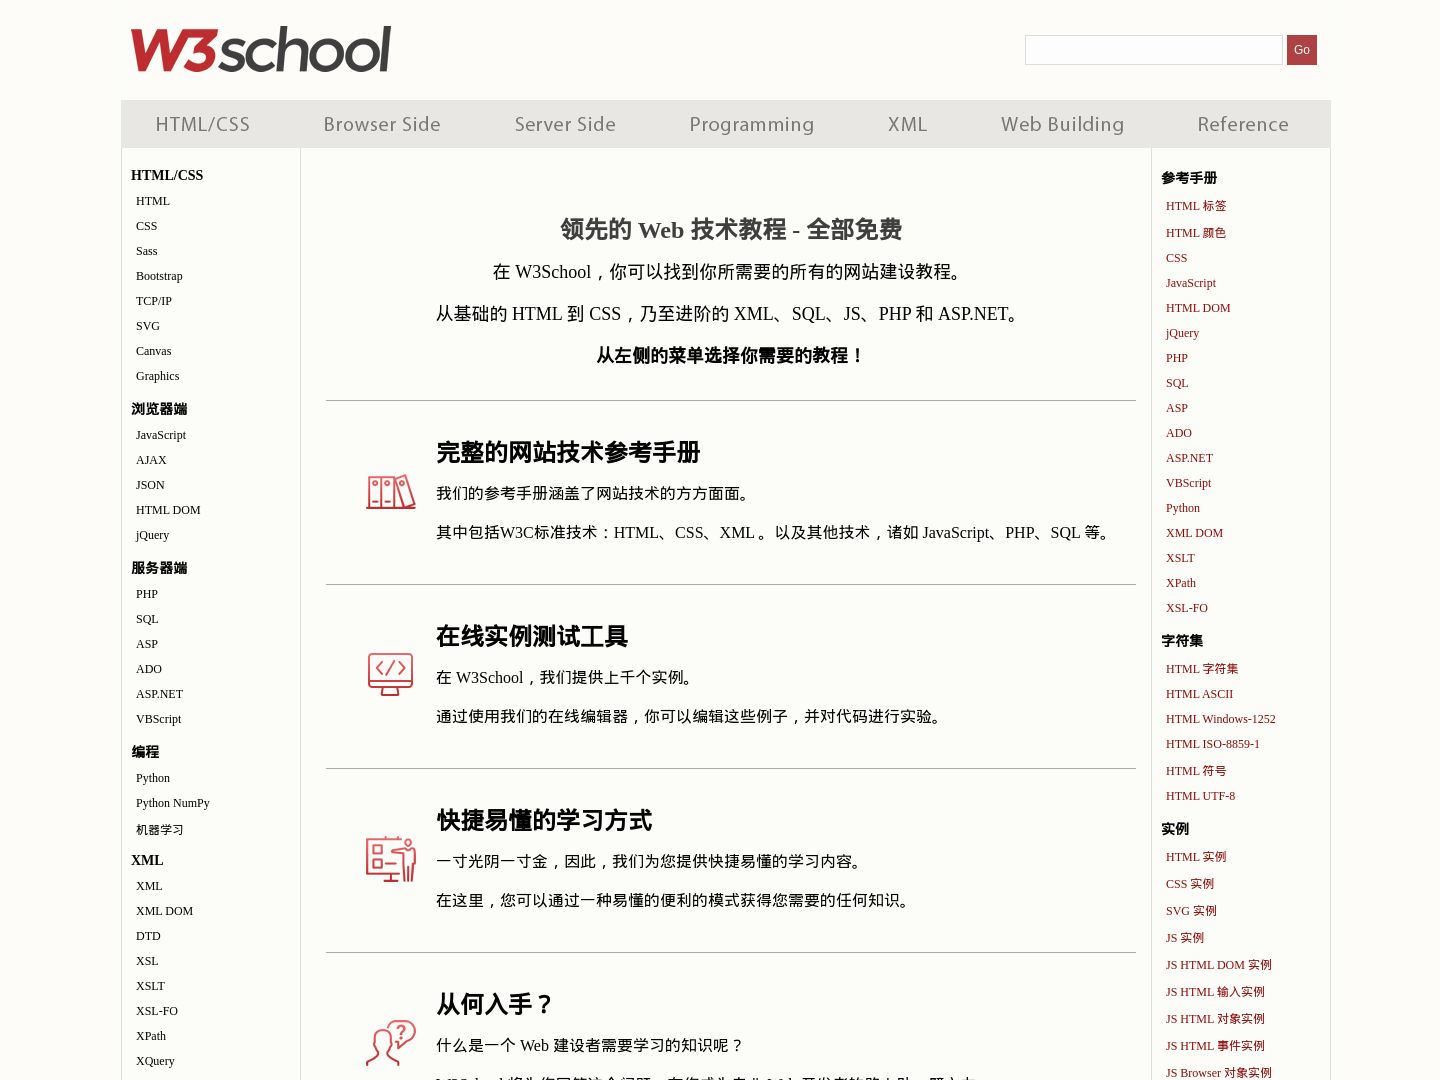
Task: Click heading 完整的网站技术参考手册
Action: pyautogui.click(x=568, y=452)
